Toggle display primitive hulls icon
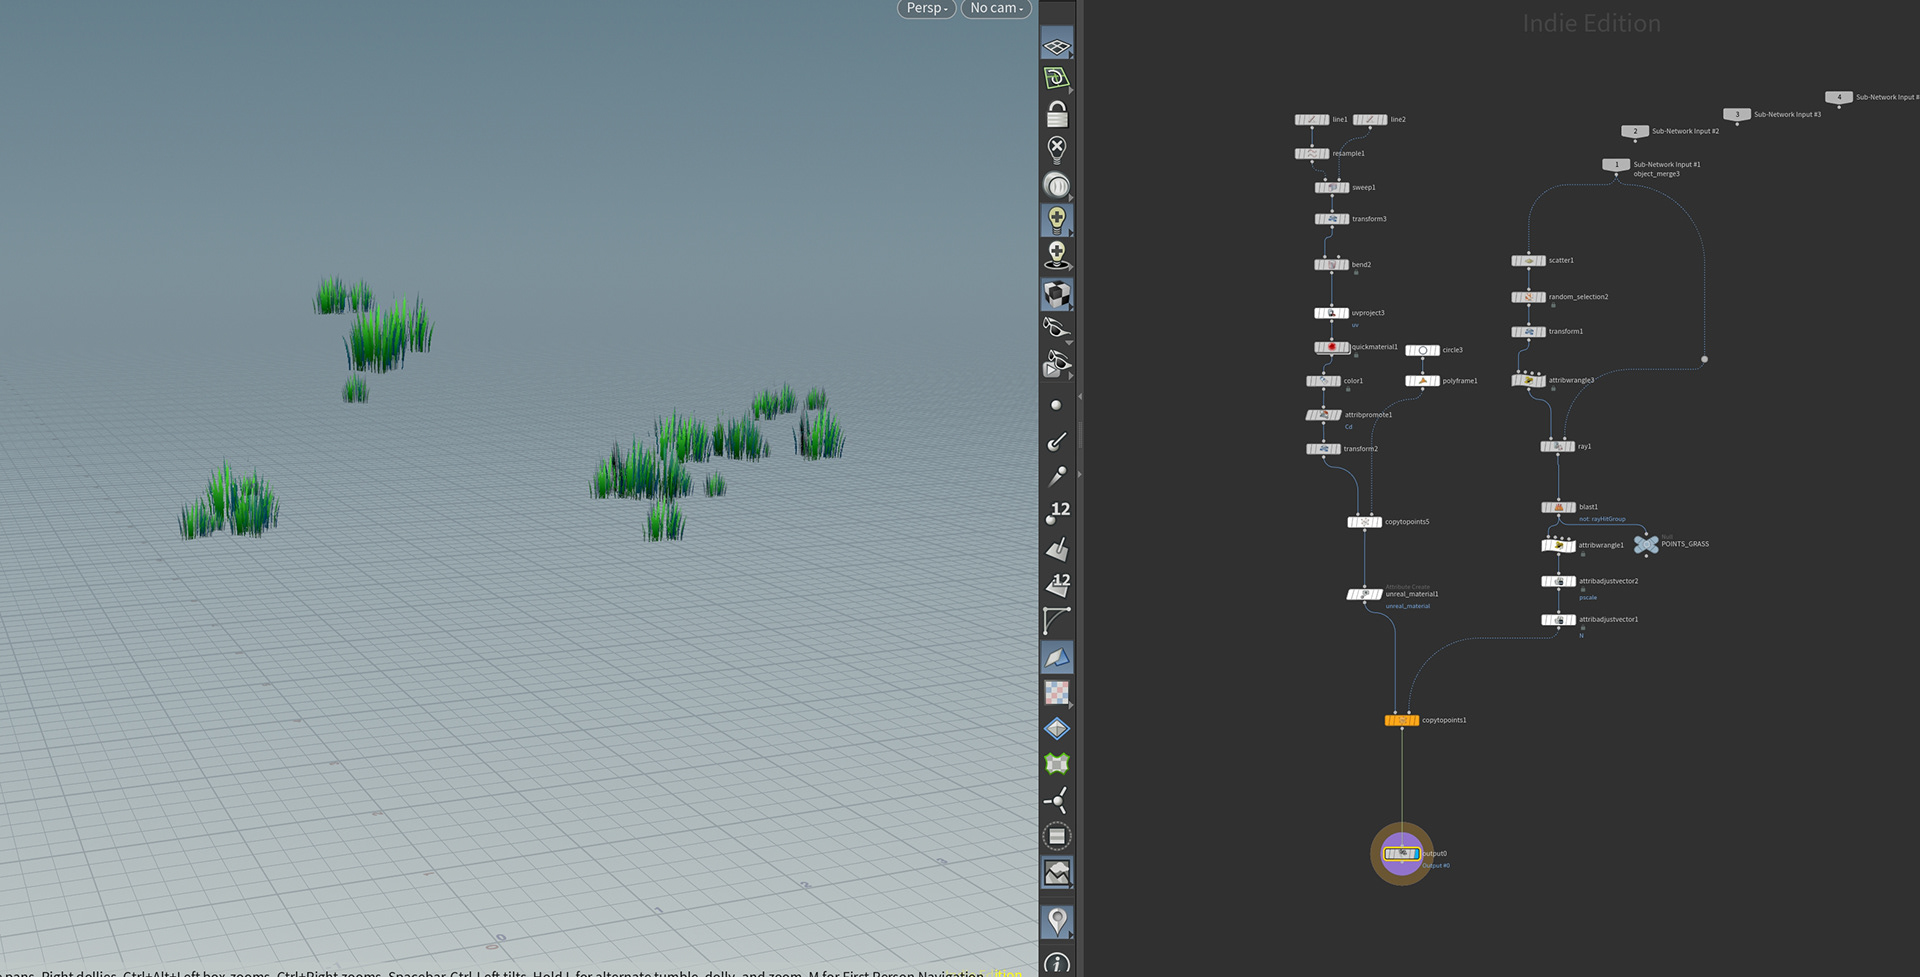Image resolution: width=1920 pixels, height=977 pixels. click(x=1057, y=620)
